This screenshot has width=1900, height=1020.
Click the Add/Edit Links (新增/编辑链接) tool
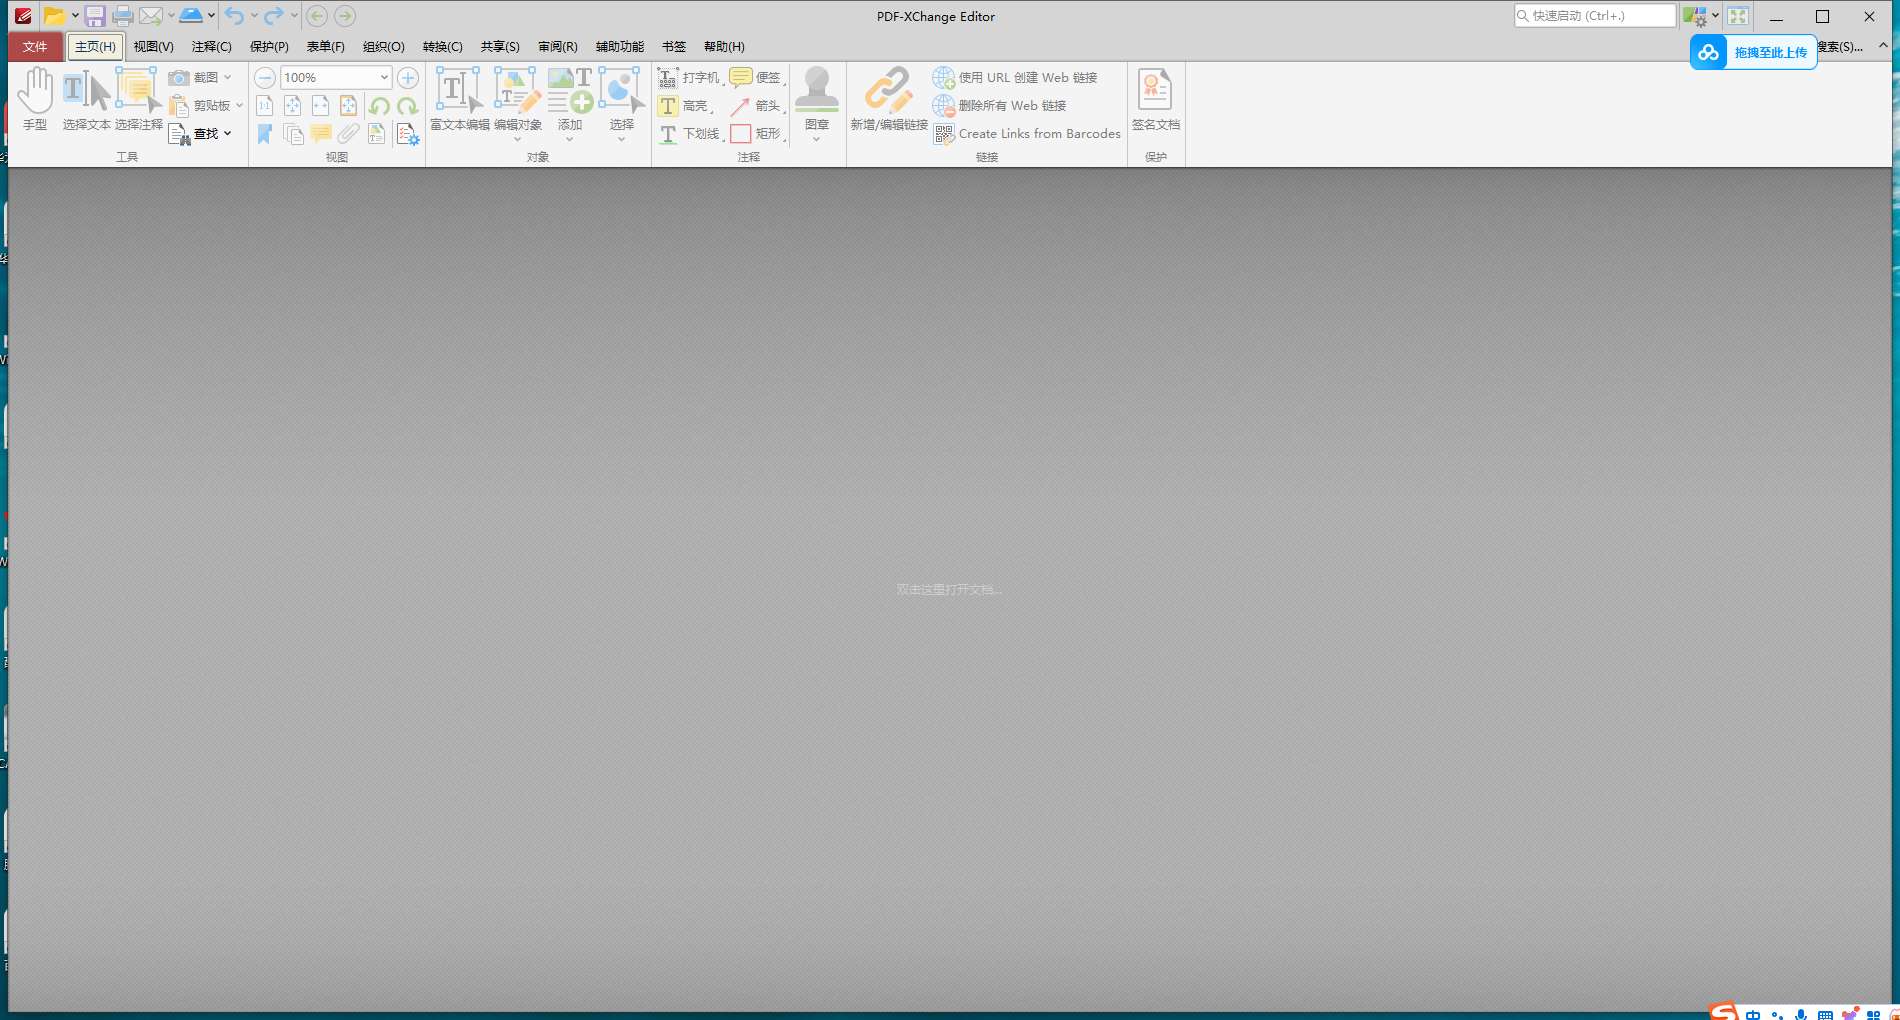pyautogui.click(x=889, y=99)
